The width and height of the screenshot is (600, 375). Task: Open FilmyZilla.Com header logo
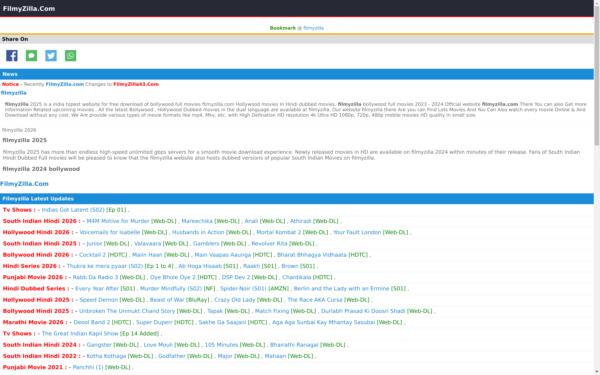(29, 8)
